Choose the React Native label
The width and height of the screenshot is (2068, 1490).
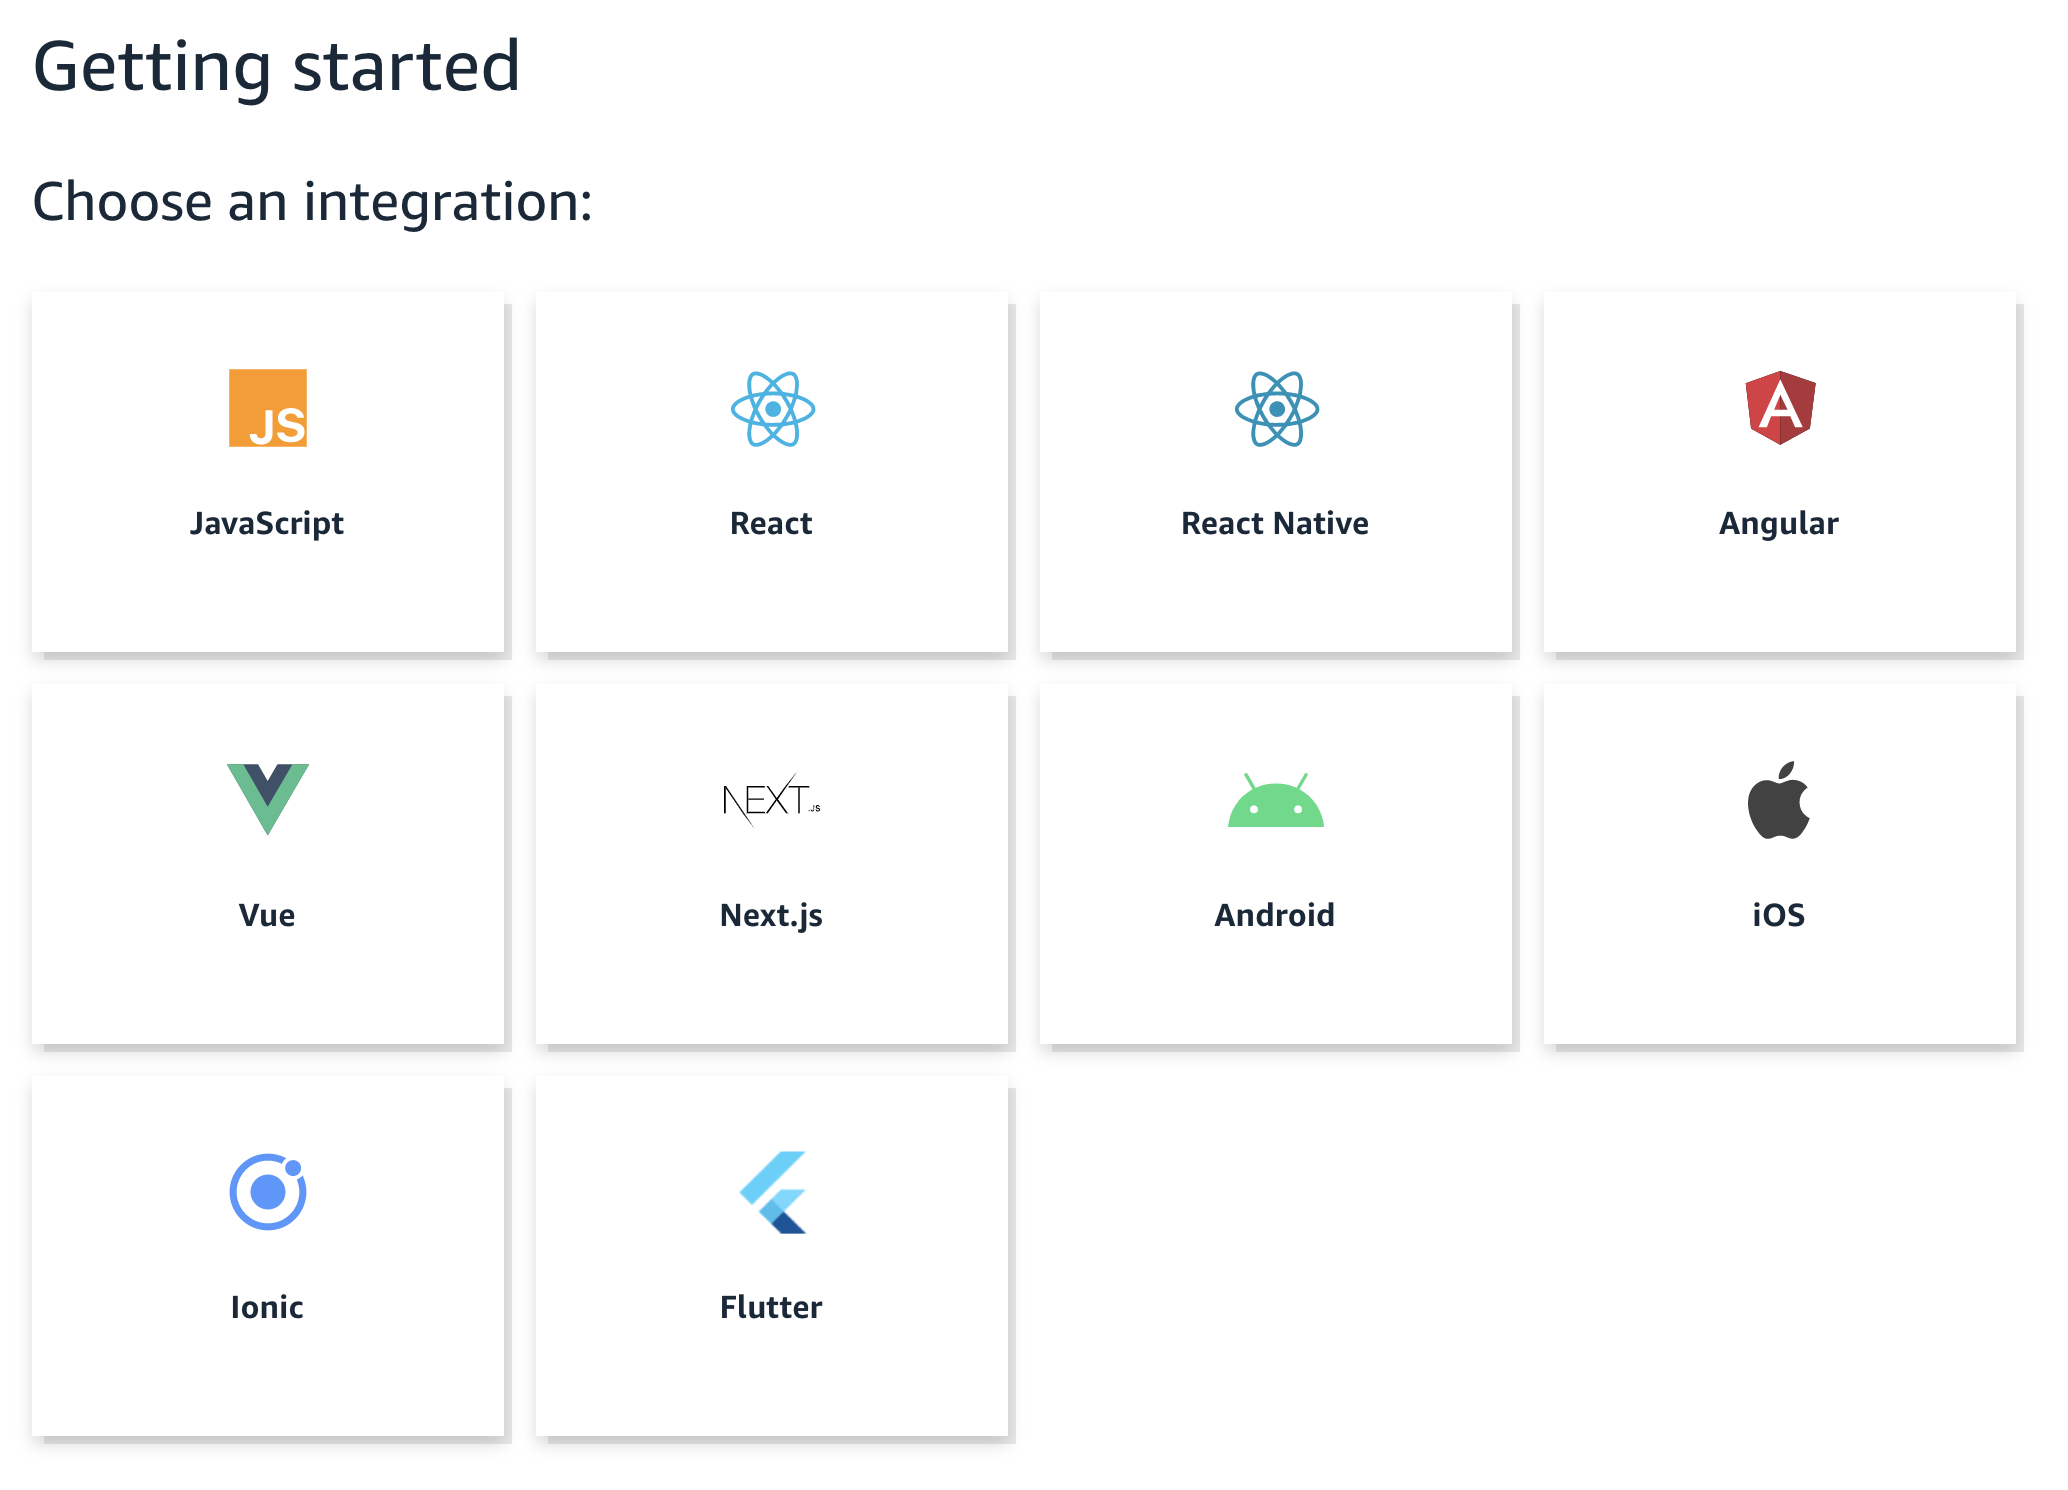[1275, 523]
